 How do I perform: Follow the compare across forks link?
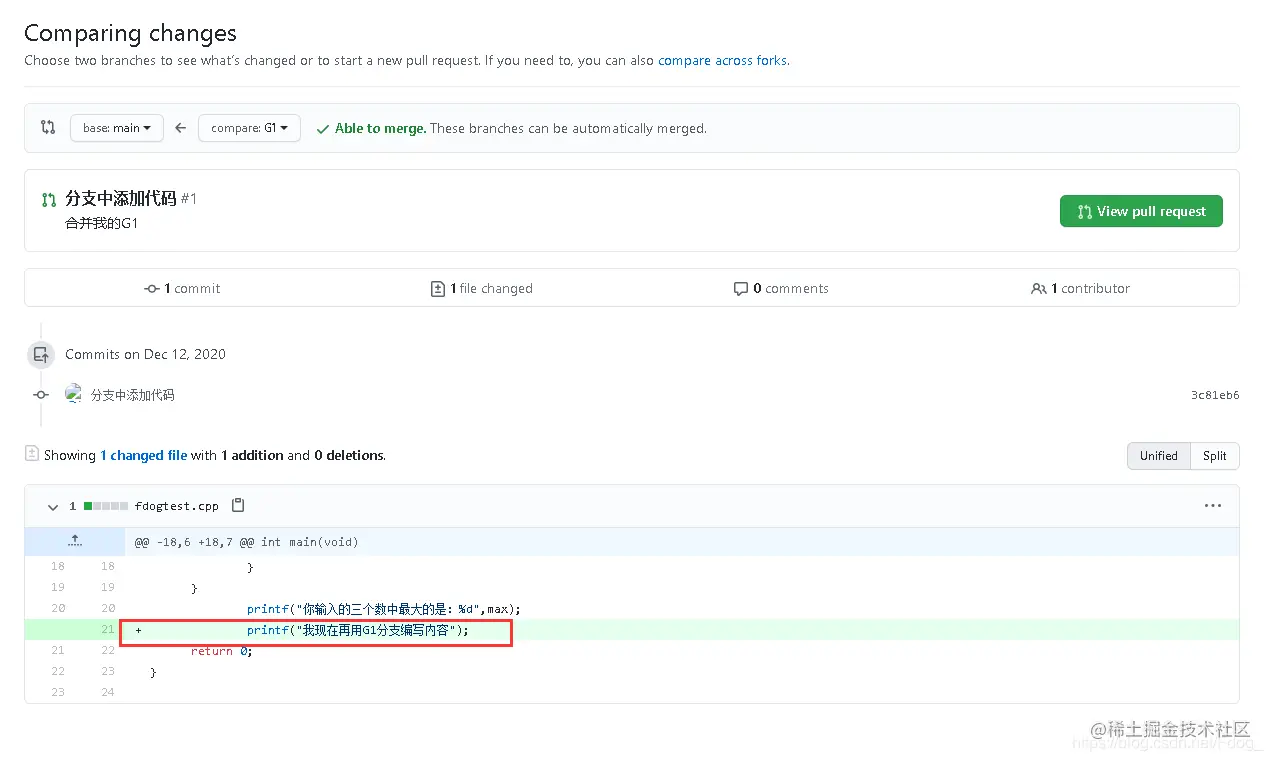(722, 60)
